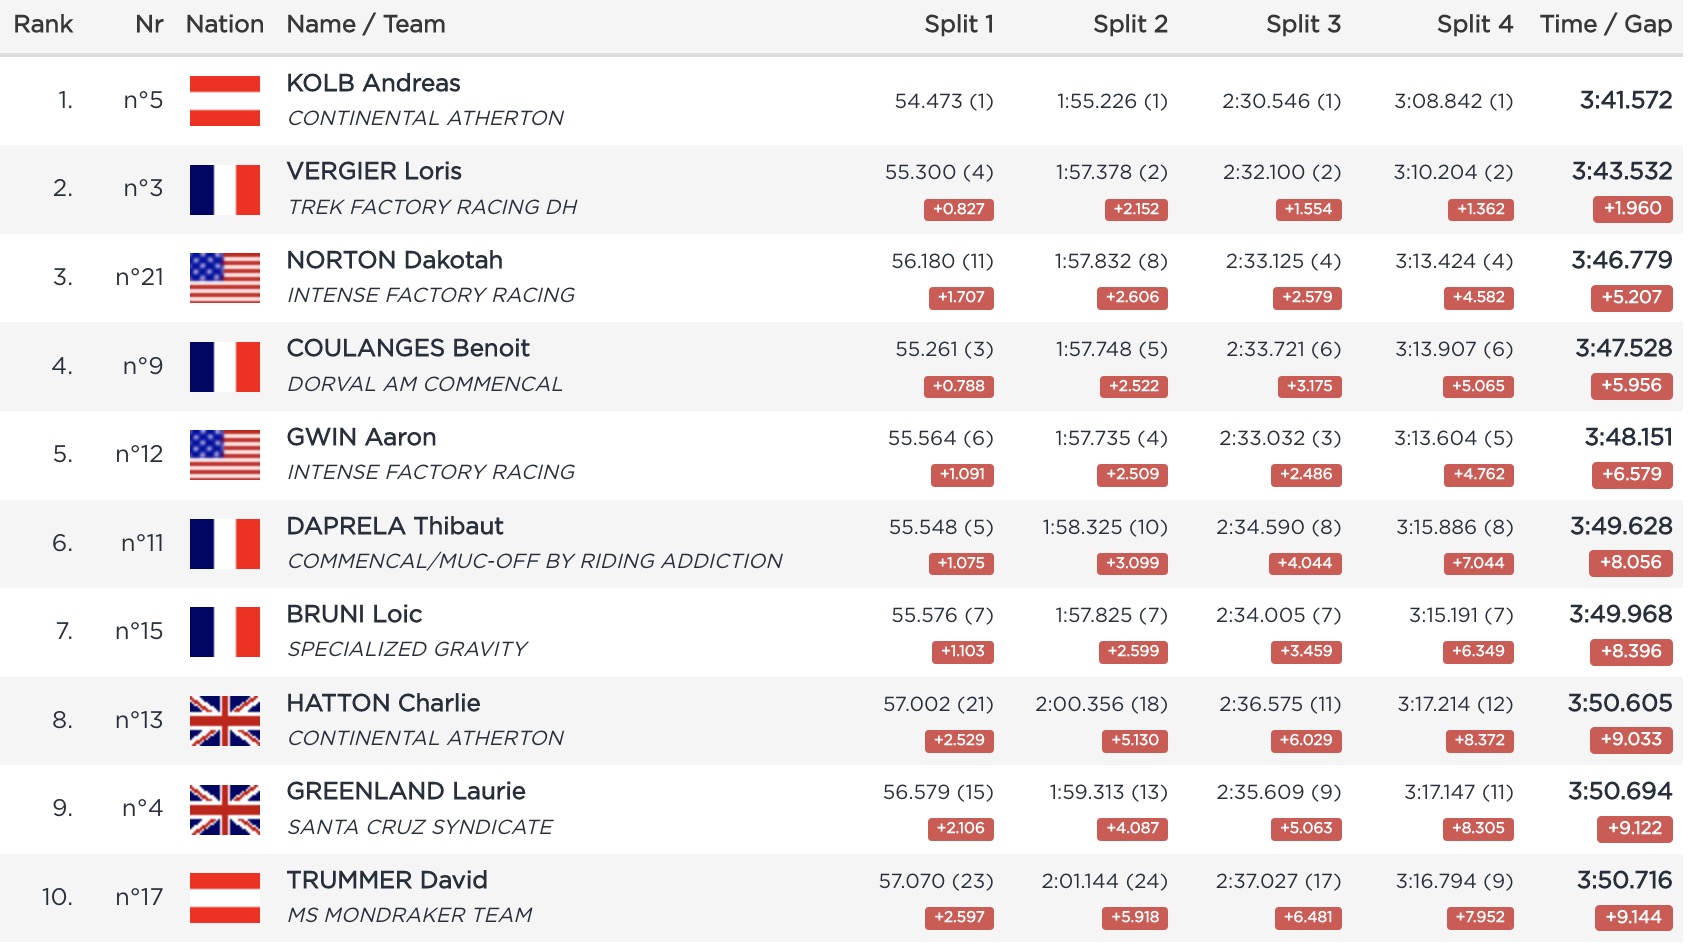Click France flag next to COULANGES Benoit
The image size is (1694, 952).
[x=225, y=366]
